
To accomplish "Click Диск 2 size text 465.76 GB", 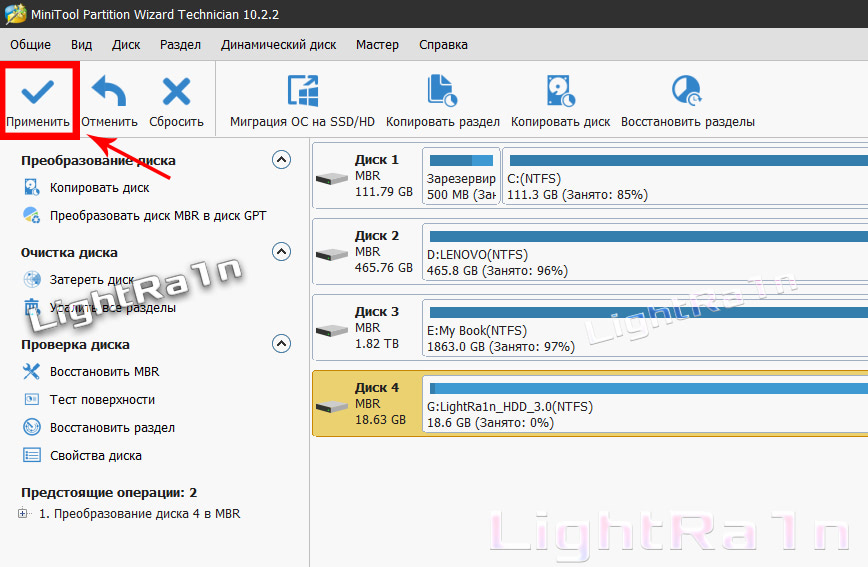I will tap(384, 267).
